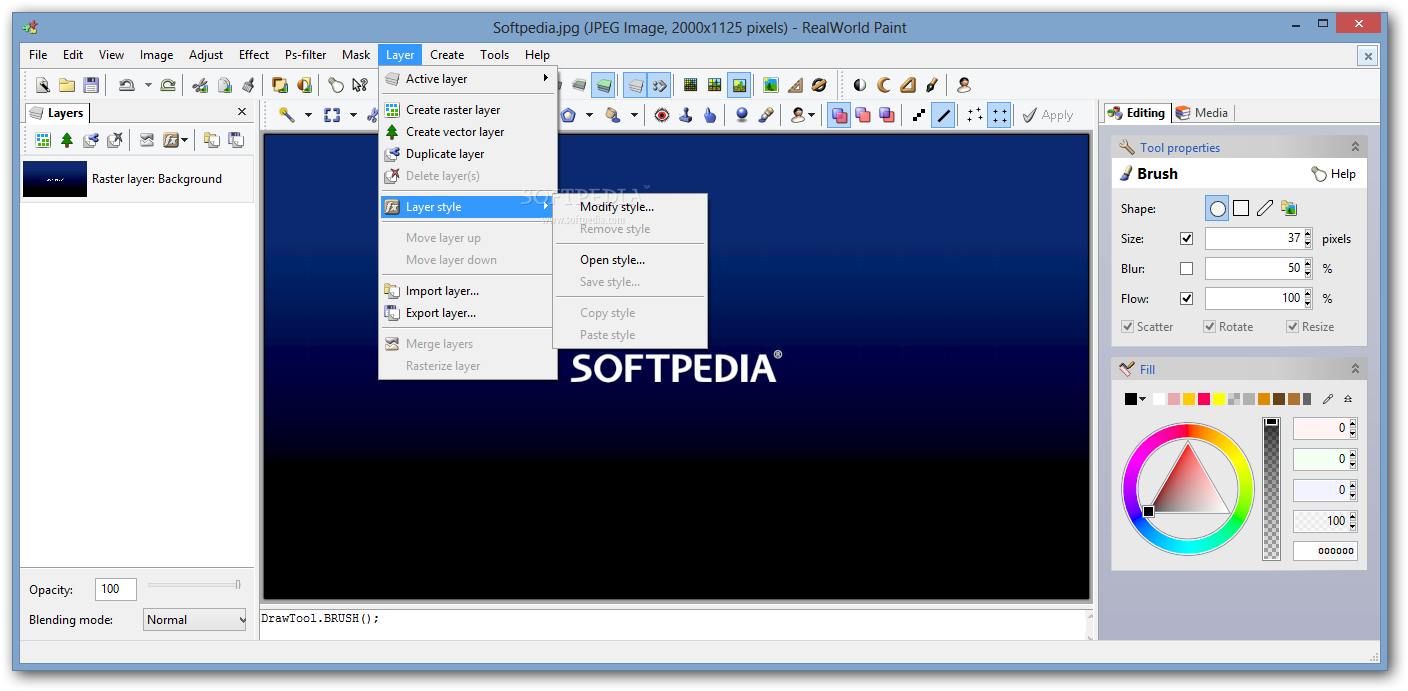
Task: Pick the yellow color swatch
Action: click(1219, 399)
